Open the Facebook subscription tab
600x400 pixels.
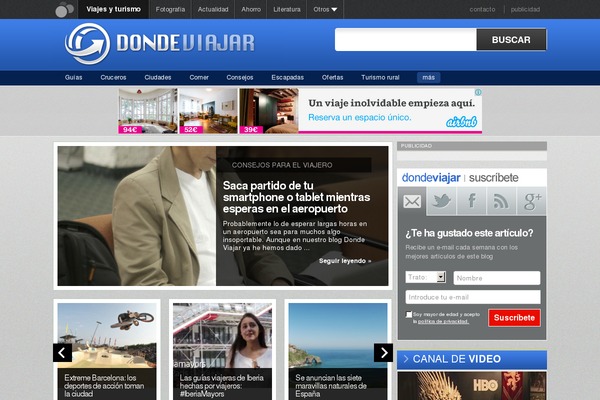[471, 201]
